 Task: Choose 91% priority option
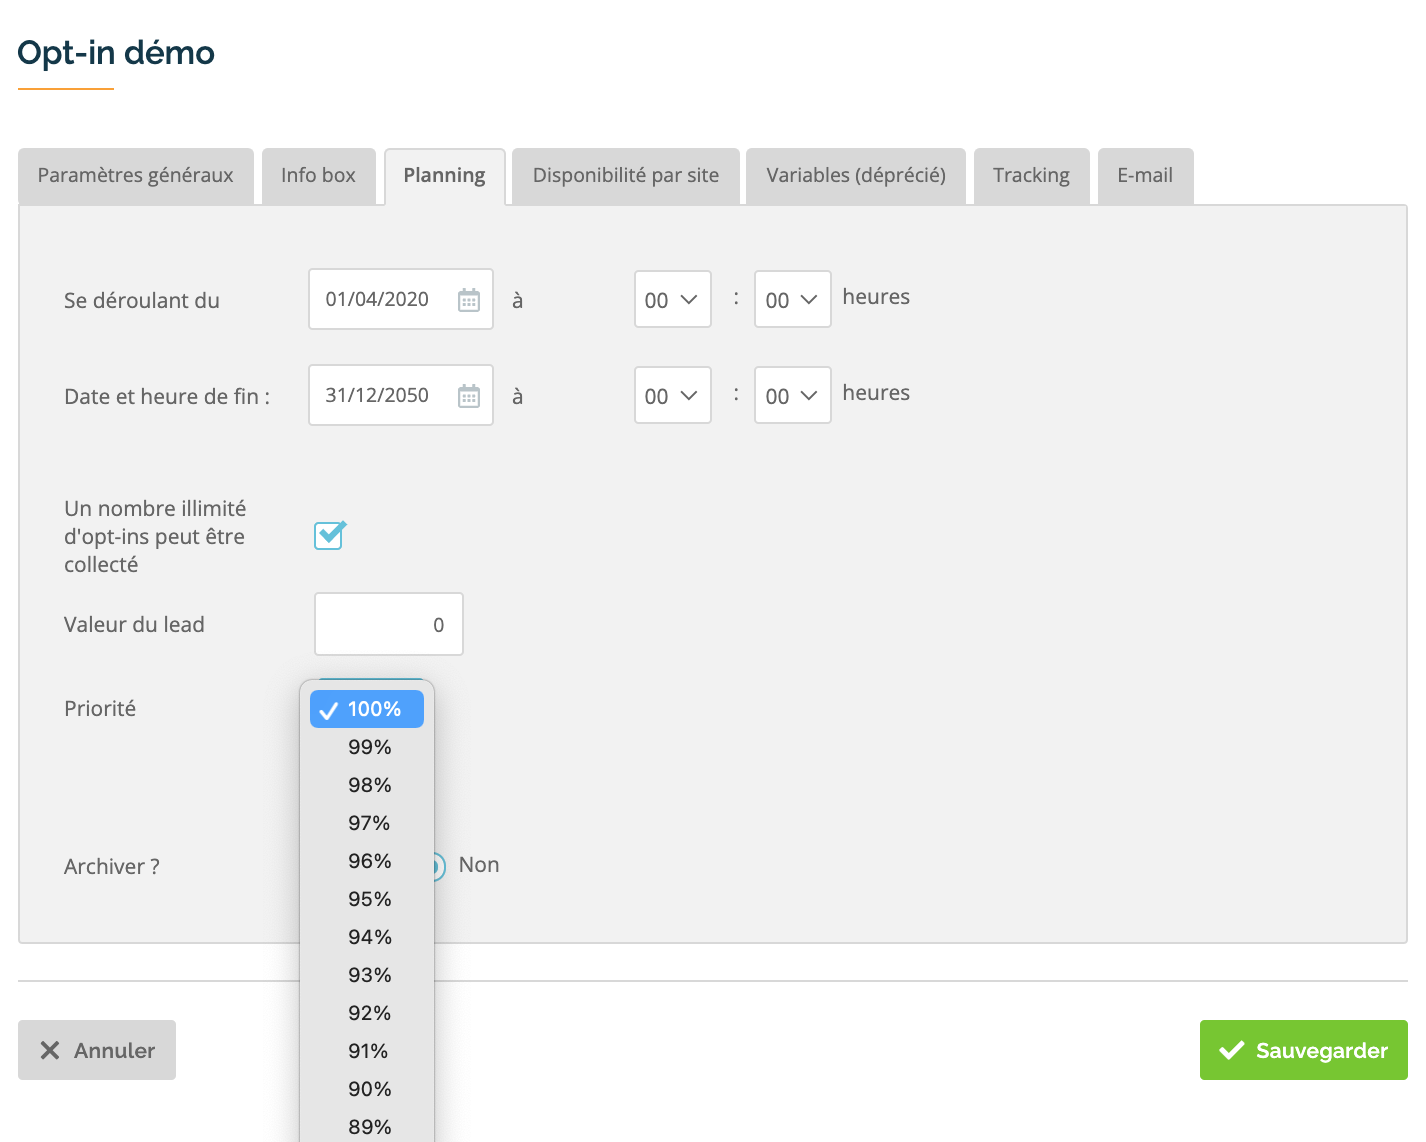click(x=367, y=1051)
